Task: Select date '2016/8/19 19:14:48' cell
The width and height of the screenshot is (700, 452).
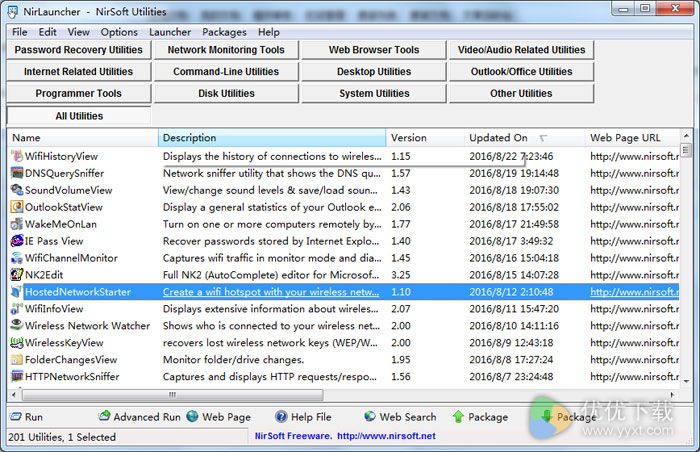Action: pos(514,173)
